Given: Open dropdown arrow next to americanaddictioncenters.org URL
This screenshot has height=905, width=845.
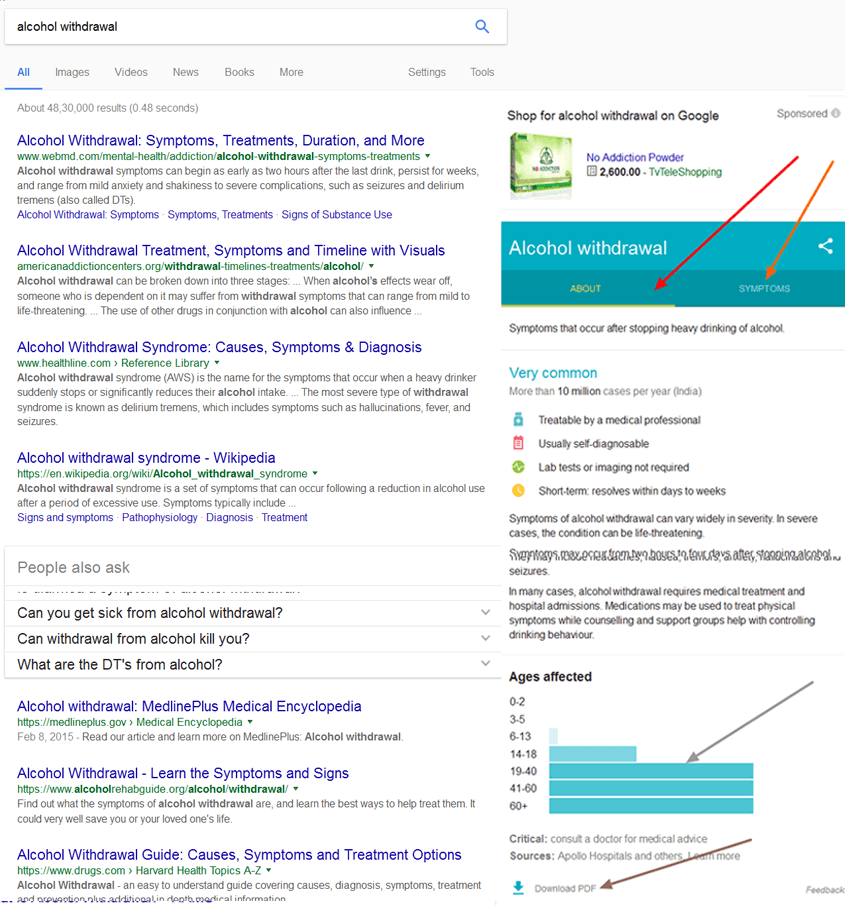Looking at the screenshot, I should [x=371, y=266].
